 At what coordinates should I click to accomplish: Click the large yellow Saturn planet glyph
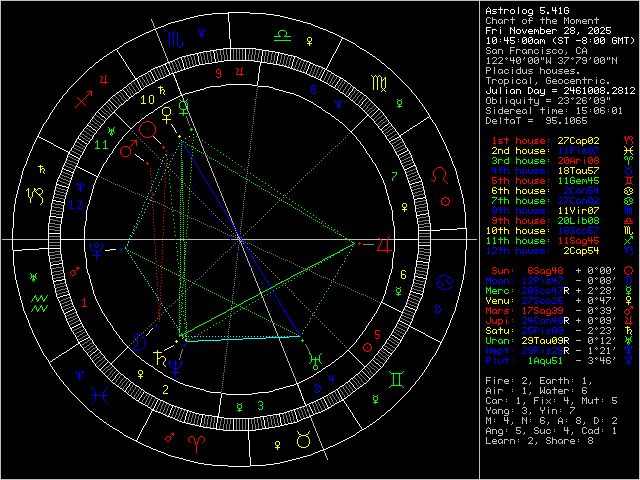click(x=160, y=358)
